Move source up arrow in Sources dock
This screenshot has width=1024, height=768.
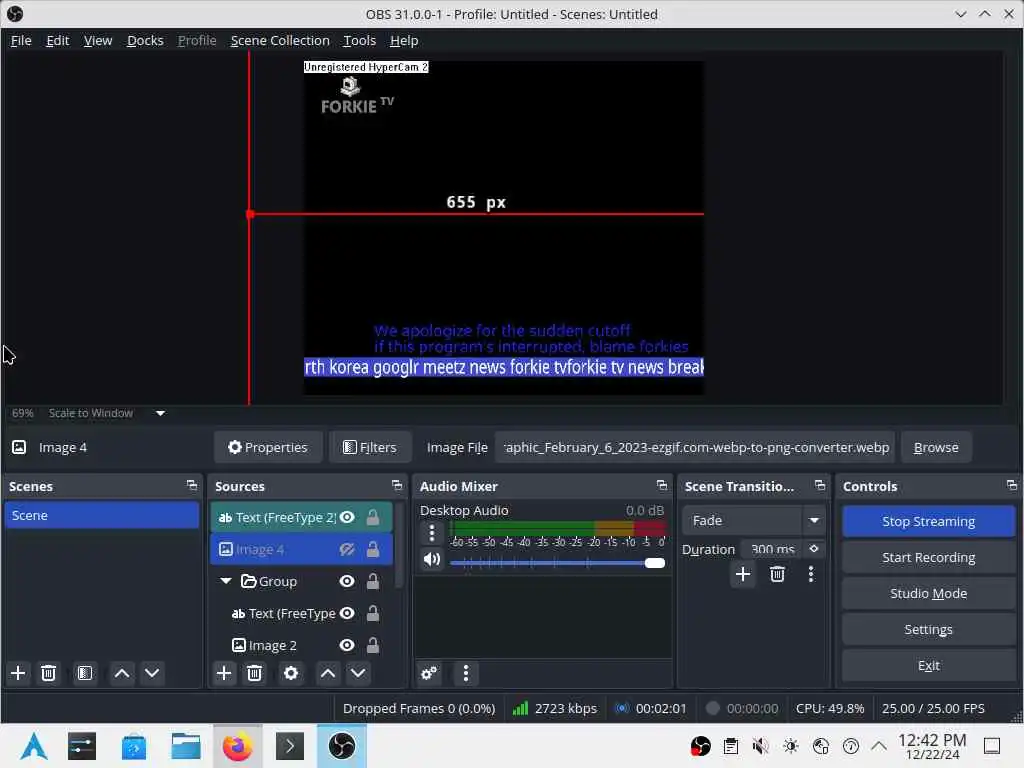click(328, 673)
